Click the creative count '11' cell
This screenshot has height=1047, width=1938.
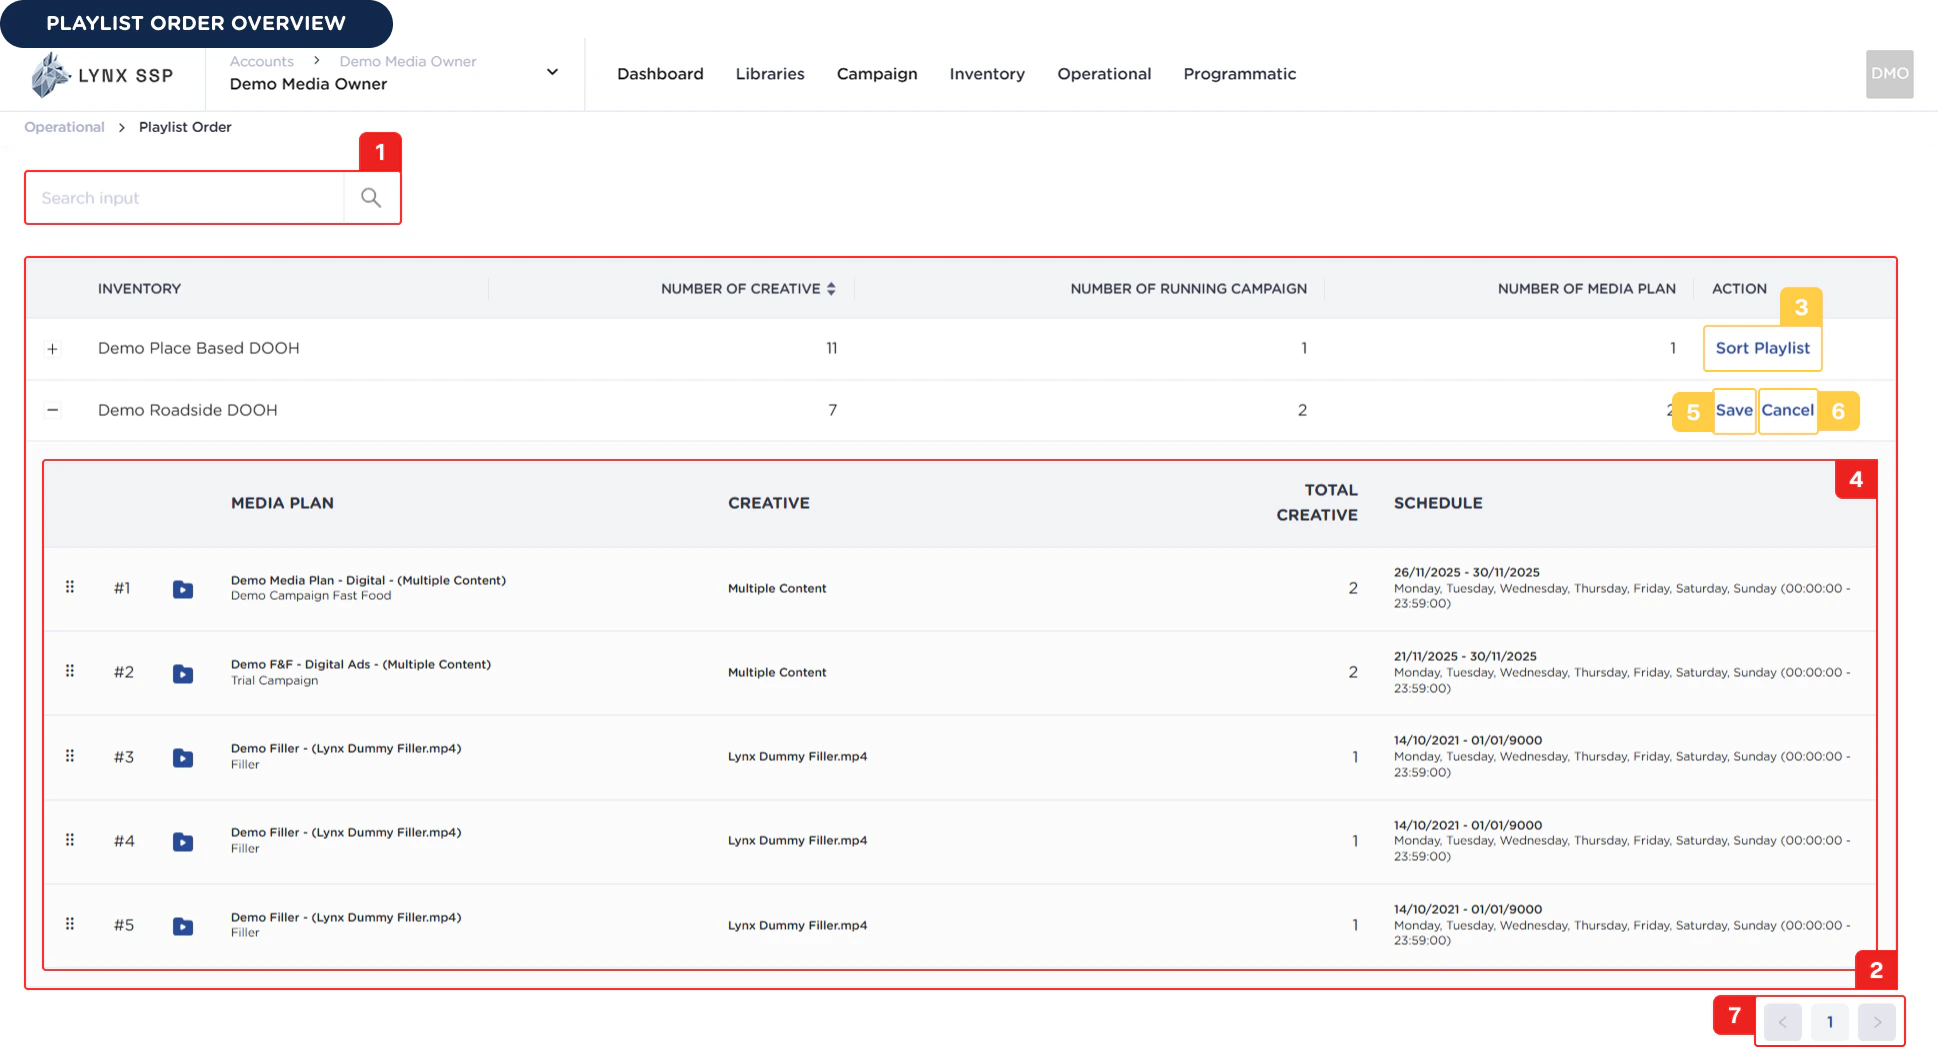click(x=832, y=348)
